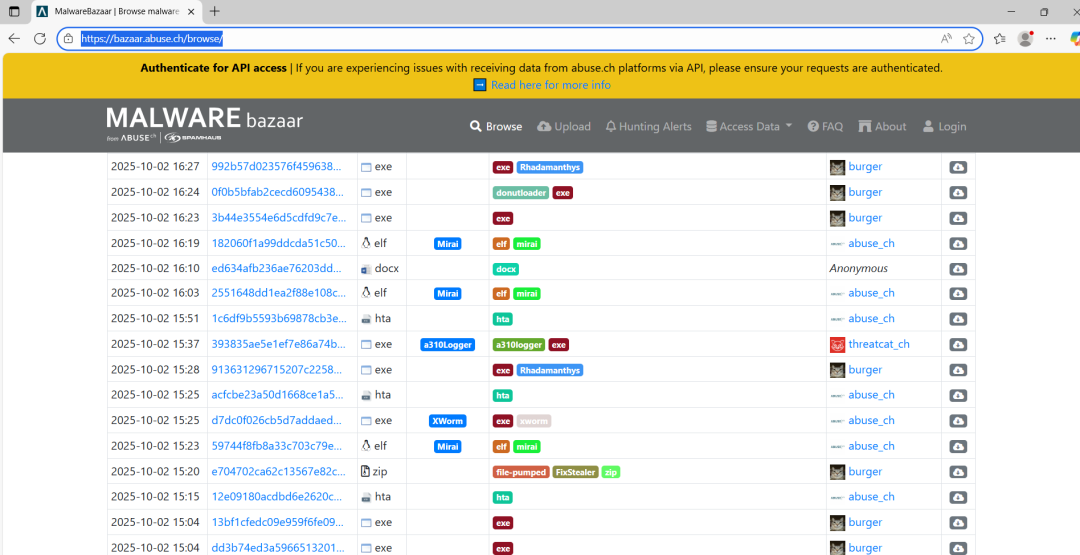1080x555 pixels.
Task: Click Read here for more info link
Action: (550, 85)
